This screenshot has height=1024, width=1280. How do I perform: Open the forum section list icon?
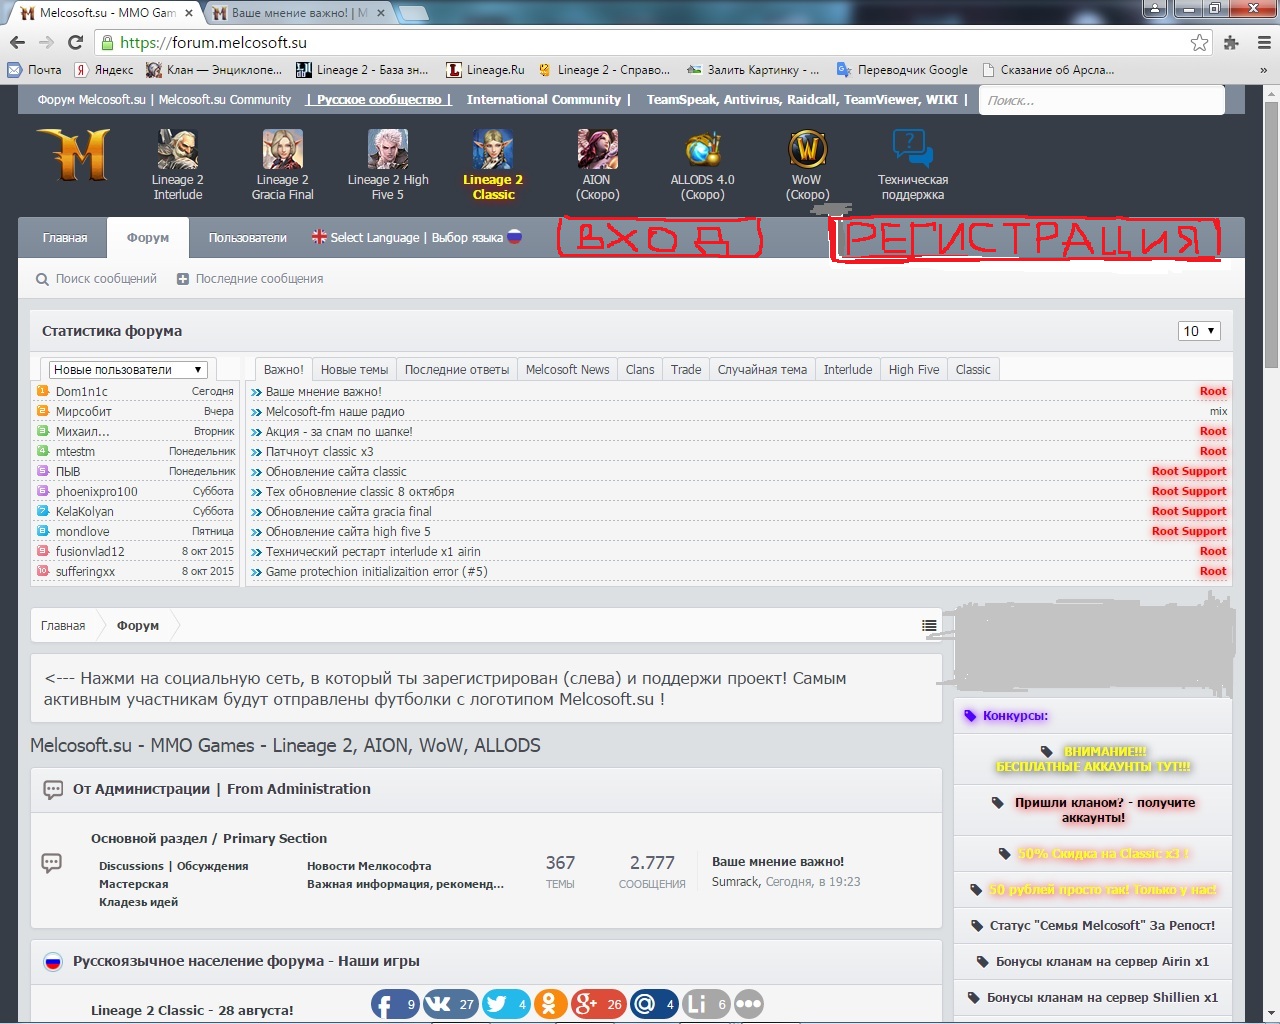(929, 626)
